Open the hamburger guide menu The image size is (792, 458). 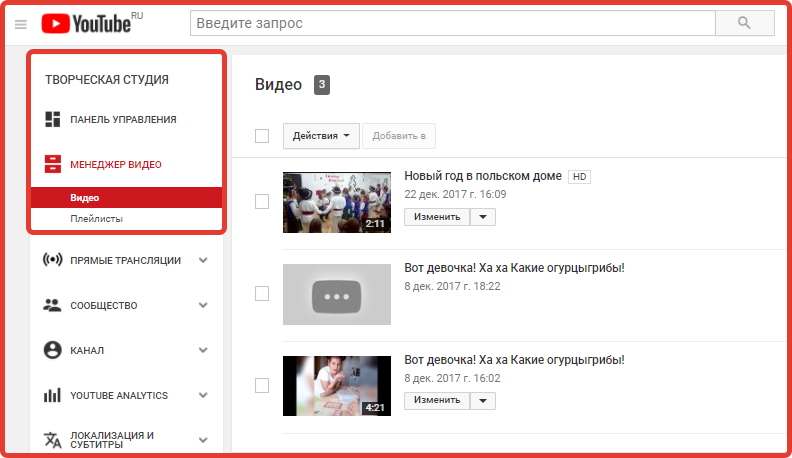tap(21, 24)
